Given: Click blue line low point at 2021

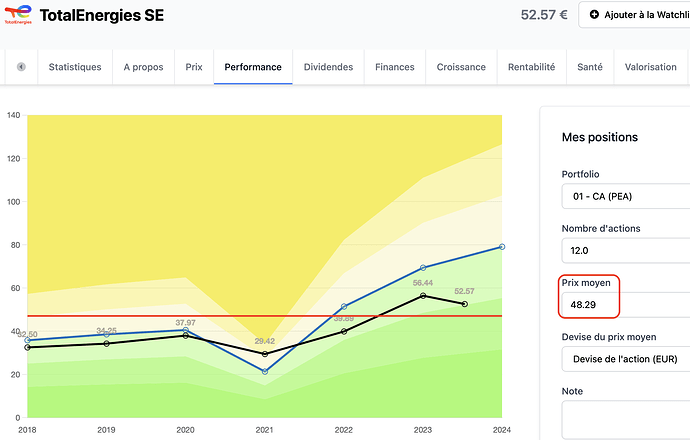Looking at the screenshot, I should click(264, 372).
